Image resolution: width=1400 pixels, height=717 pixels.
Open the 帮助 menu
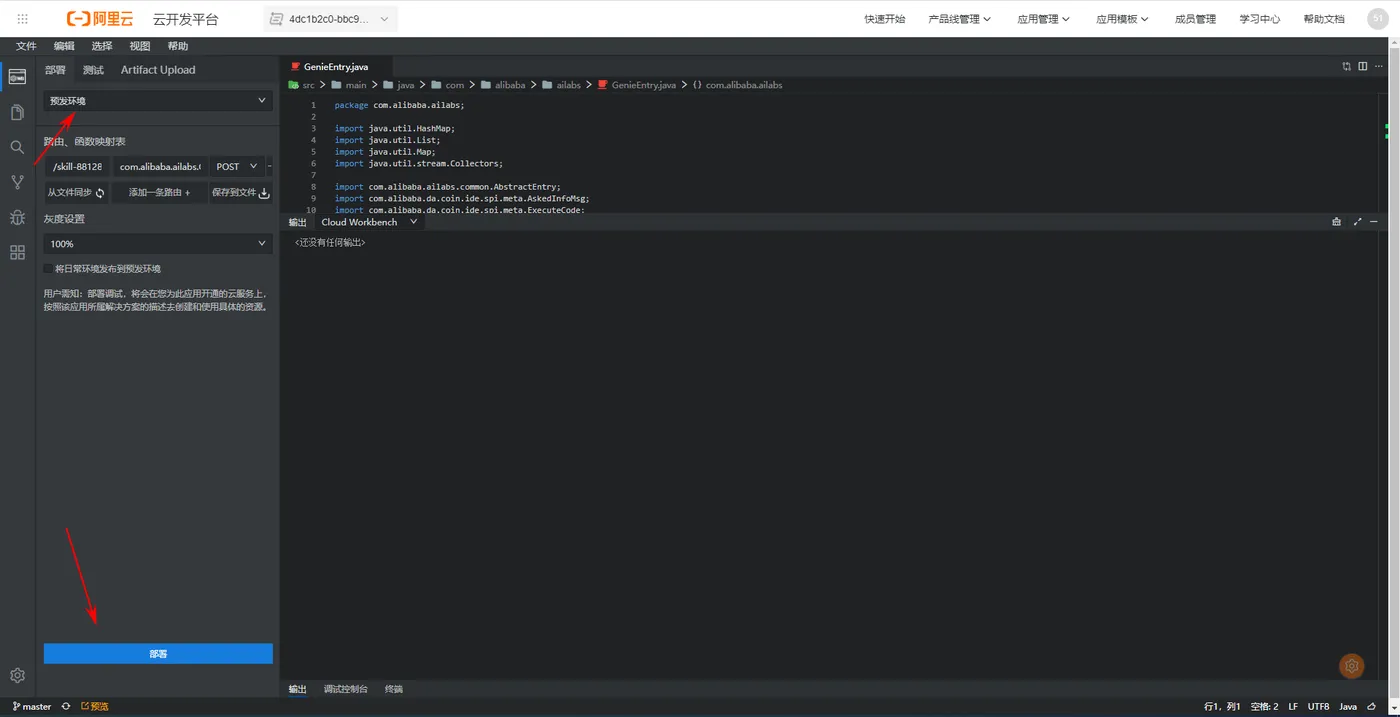tap(178, 46)
